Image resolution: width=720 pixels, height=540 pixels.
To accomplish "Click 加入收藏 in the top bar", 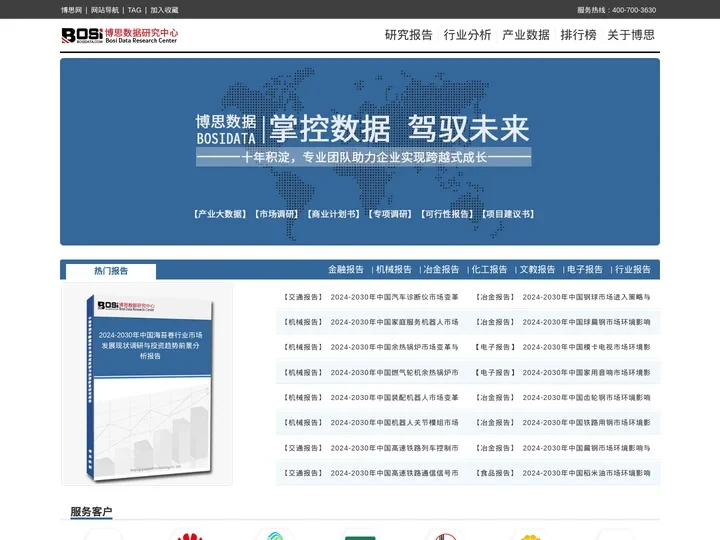I will 164,10.
